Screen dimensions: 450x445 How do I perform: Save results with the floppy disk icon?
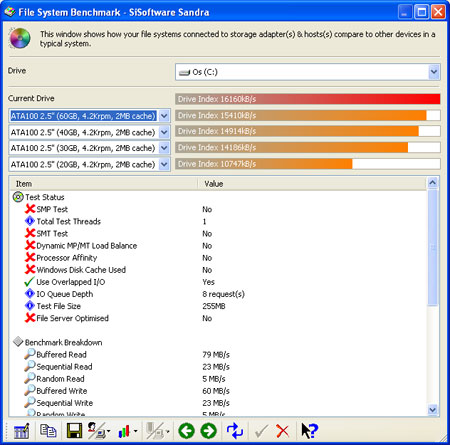coord(74,431)
